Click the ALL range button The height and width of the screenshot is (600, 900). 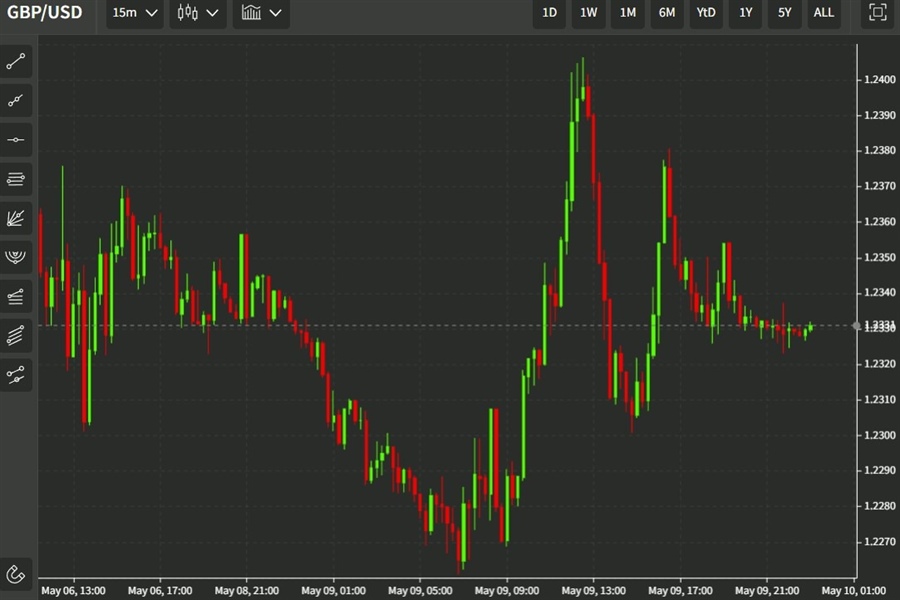[823, 13]
